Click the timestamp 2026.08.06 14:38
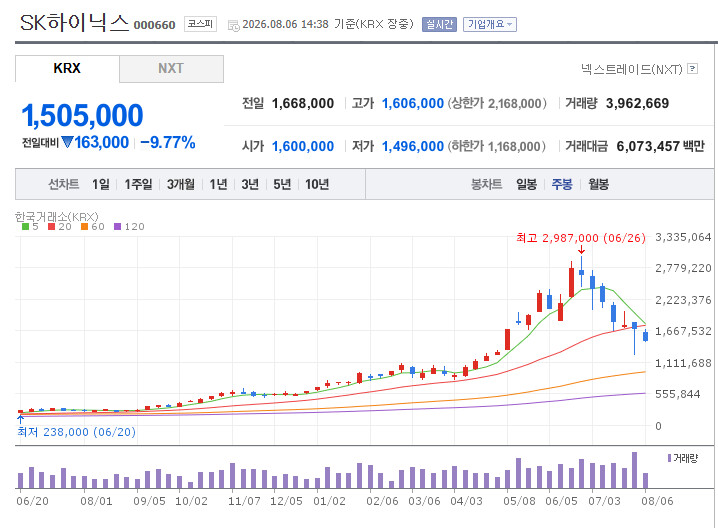Viewport: 718px width, 528px height. click(285, 24)
